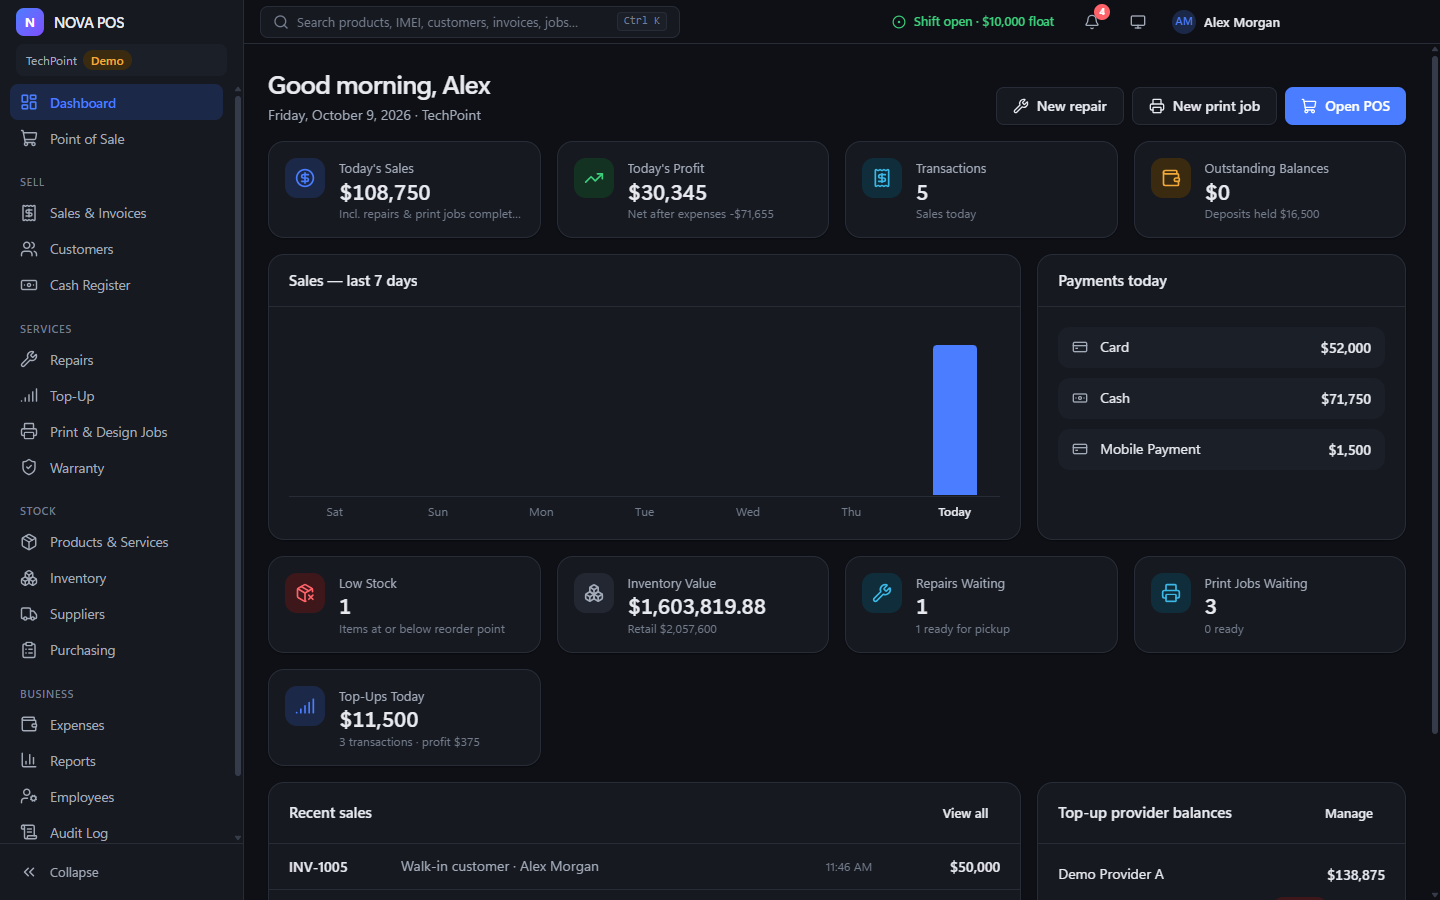Click Manage top-up provider balances

tap(1348, 813)
